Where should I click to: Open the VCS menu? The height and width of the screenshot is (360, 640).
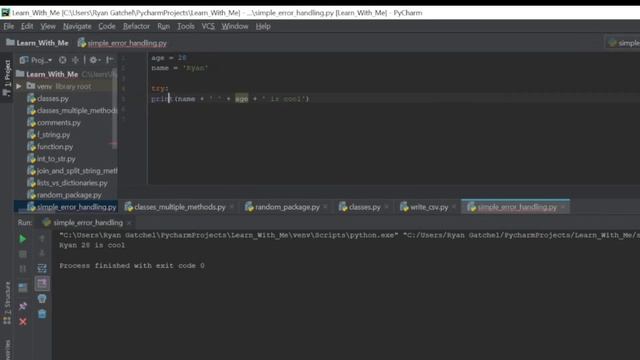(208, 26)
